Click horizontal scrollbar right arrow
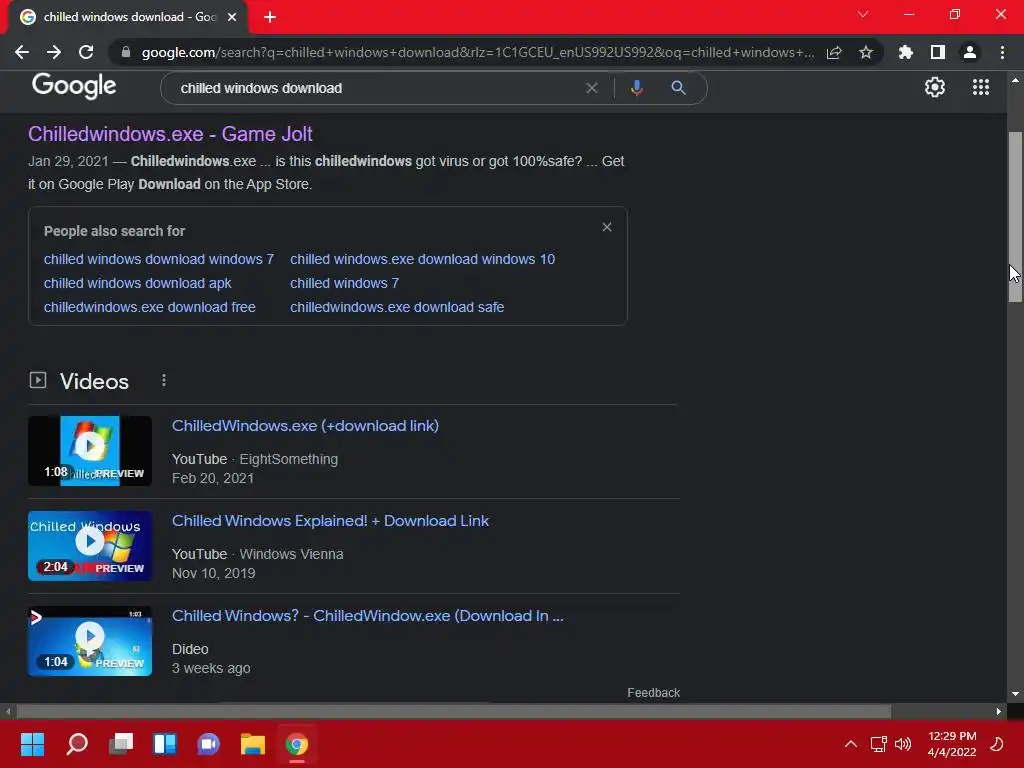Viewport: 1024px width, 768px height. (999, 711)
